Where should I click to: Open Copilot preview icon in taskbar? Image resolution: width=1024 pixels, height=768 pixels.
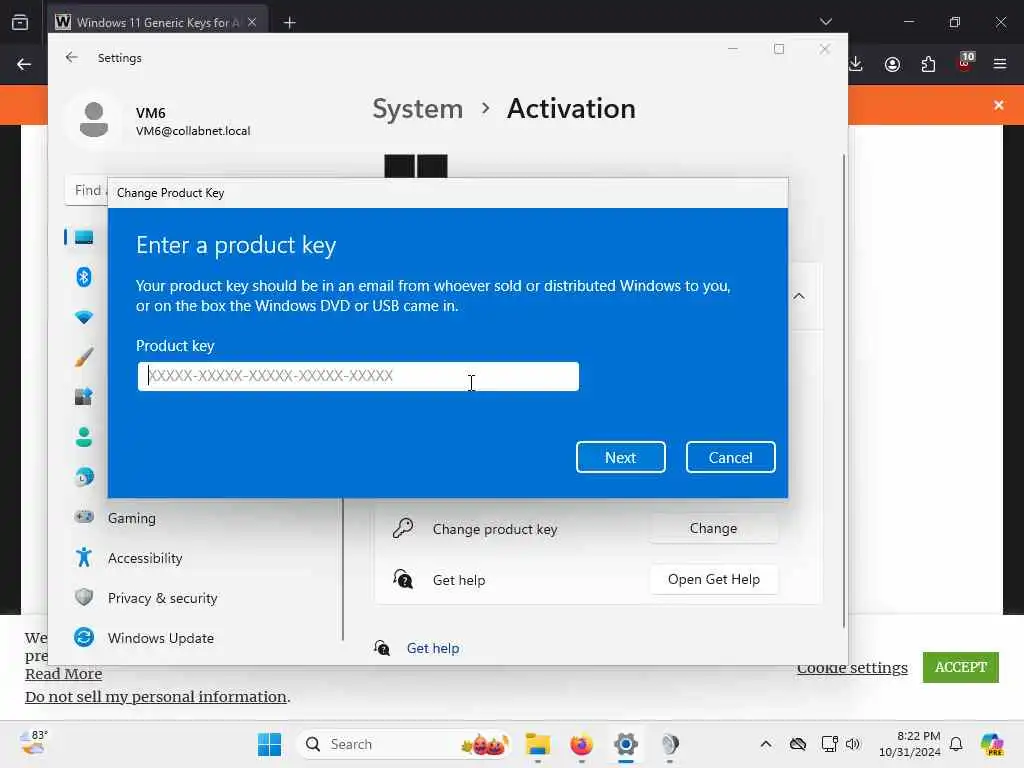992,744
